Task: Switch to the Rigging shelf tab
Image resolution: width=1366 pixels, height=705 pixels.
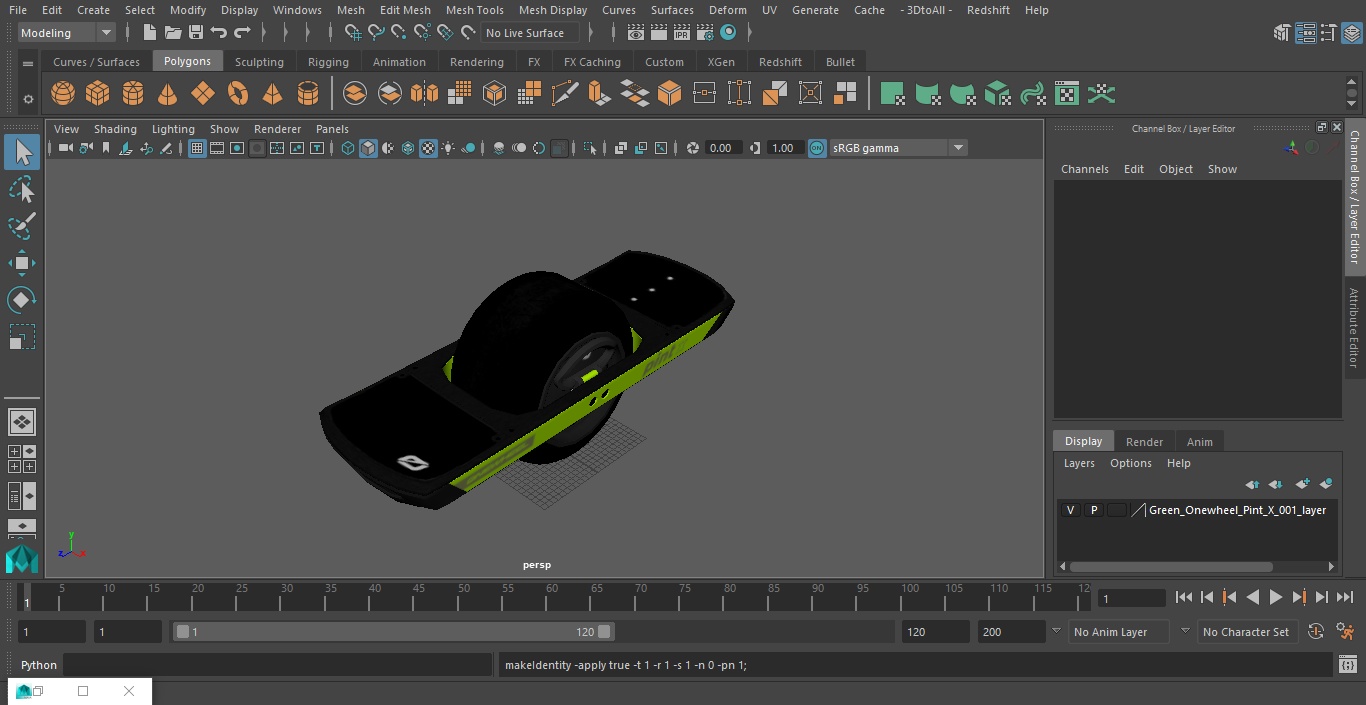Action: (x=328, y=62)
